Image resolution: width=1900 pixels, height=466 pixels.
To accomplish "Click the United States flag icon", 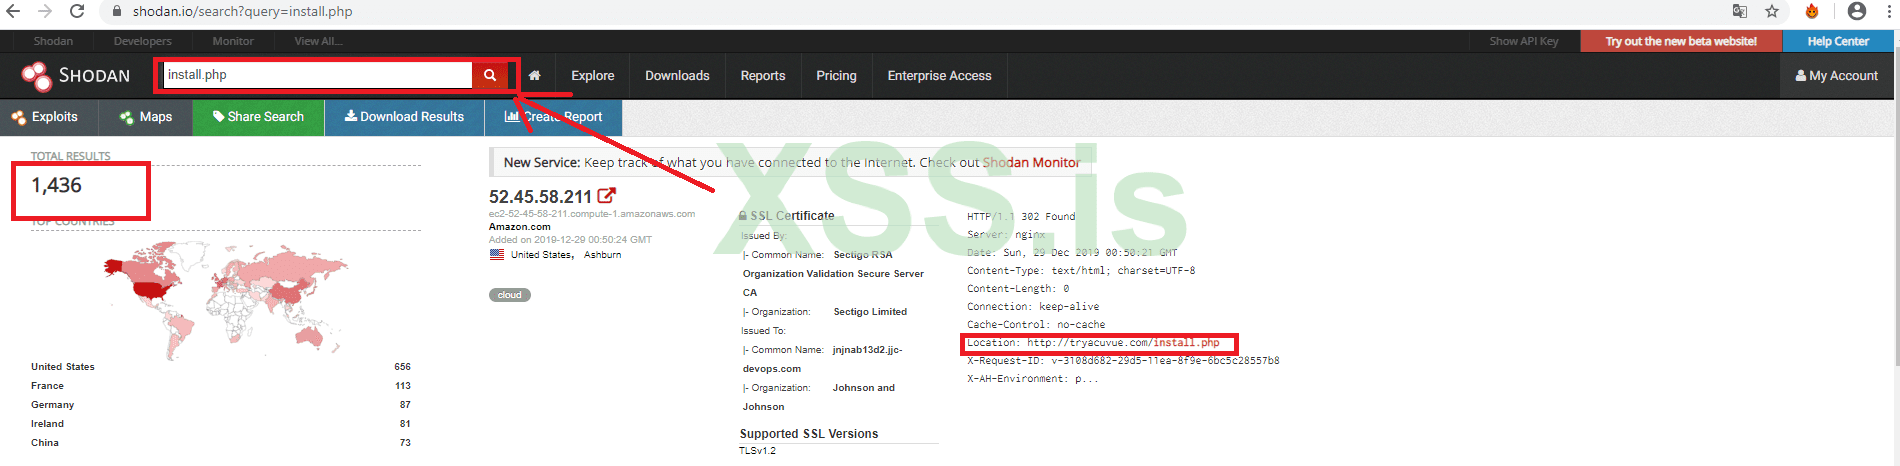I will pos(497,254).
